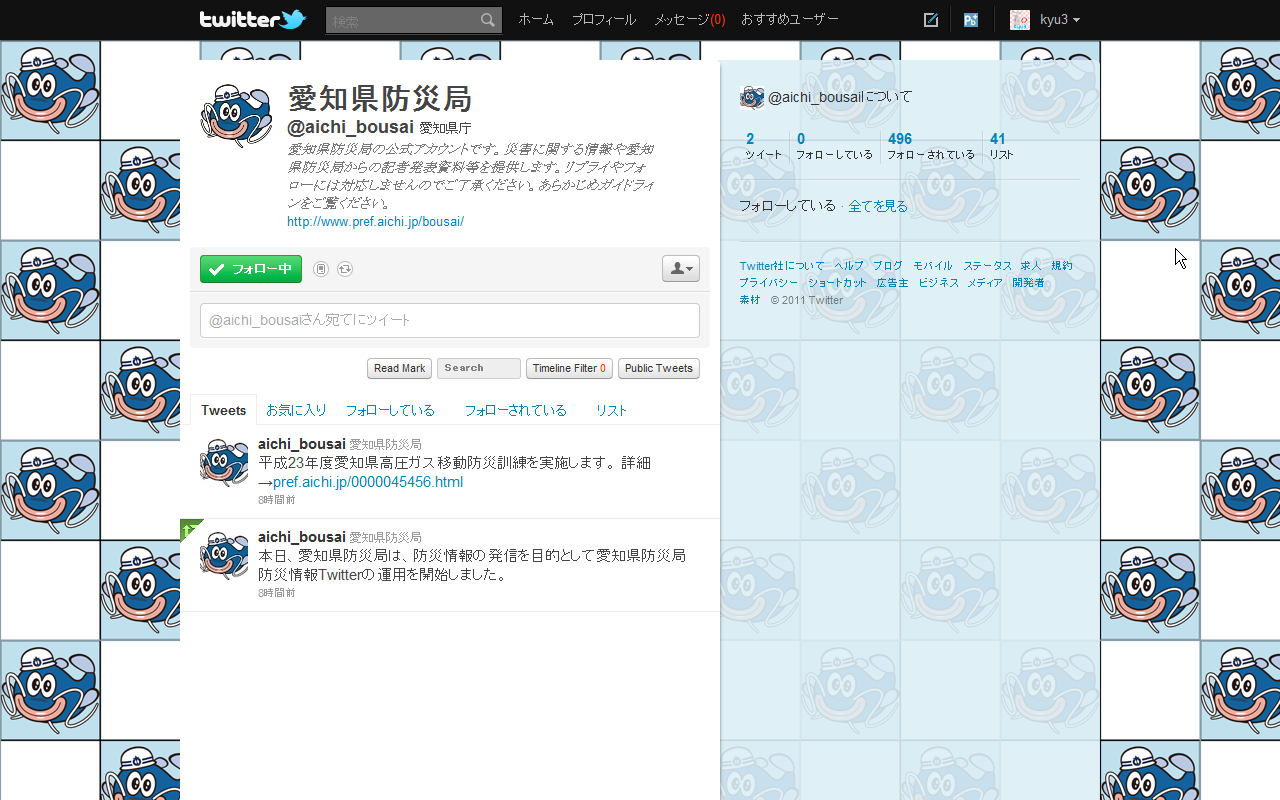Click the Timeline Filter 0 button
This screenshot has width=1280, height=800.
(569, 369)
